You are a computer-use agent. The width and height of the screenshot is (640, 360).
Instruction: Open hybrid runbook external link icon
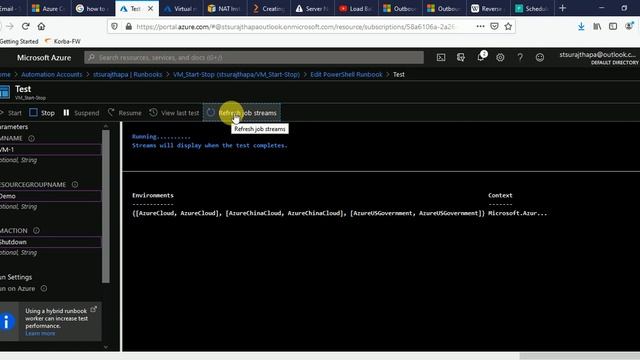pos(93,309)
